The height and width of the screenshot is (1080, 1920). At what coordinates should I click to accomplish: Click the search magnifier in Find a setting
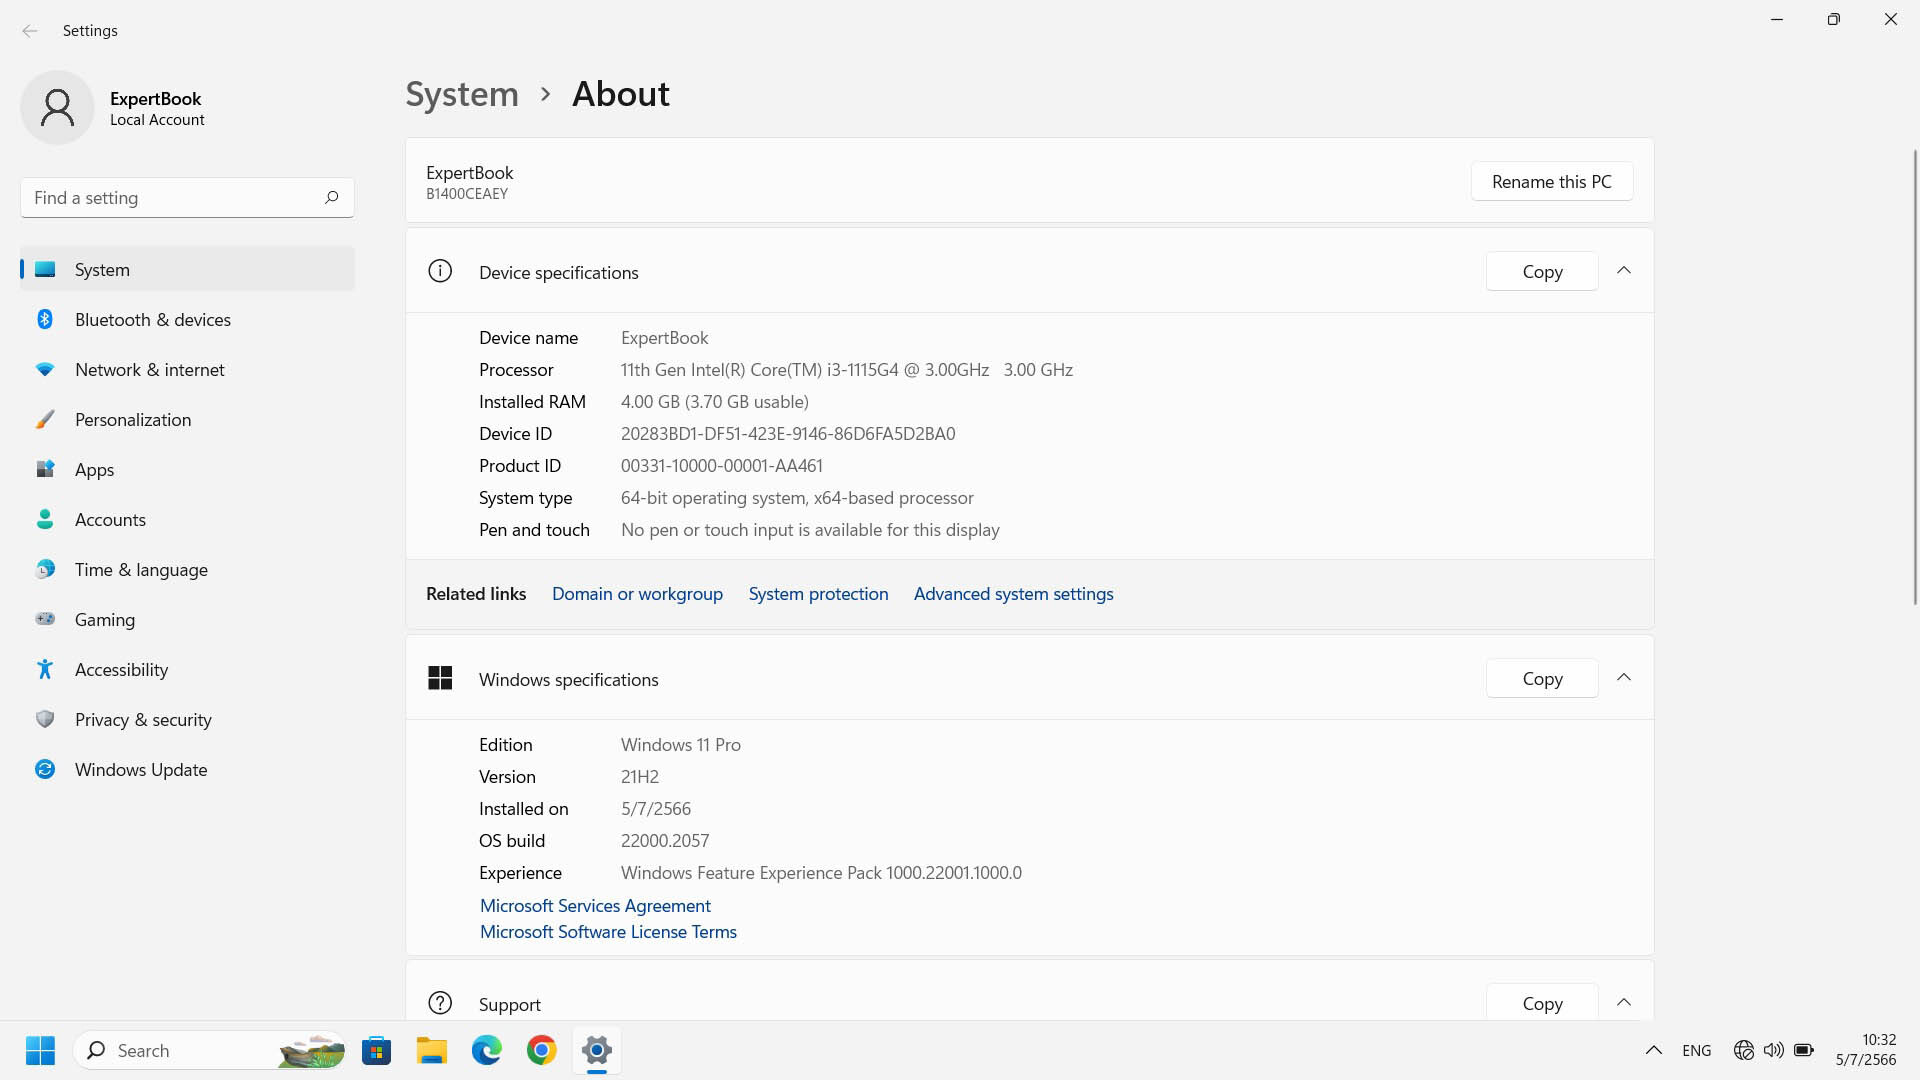coord(331,197)
